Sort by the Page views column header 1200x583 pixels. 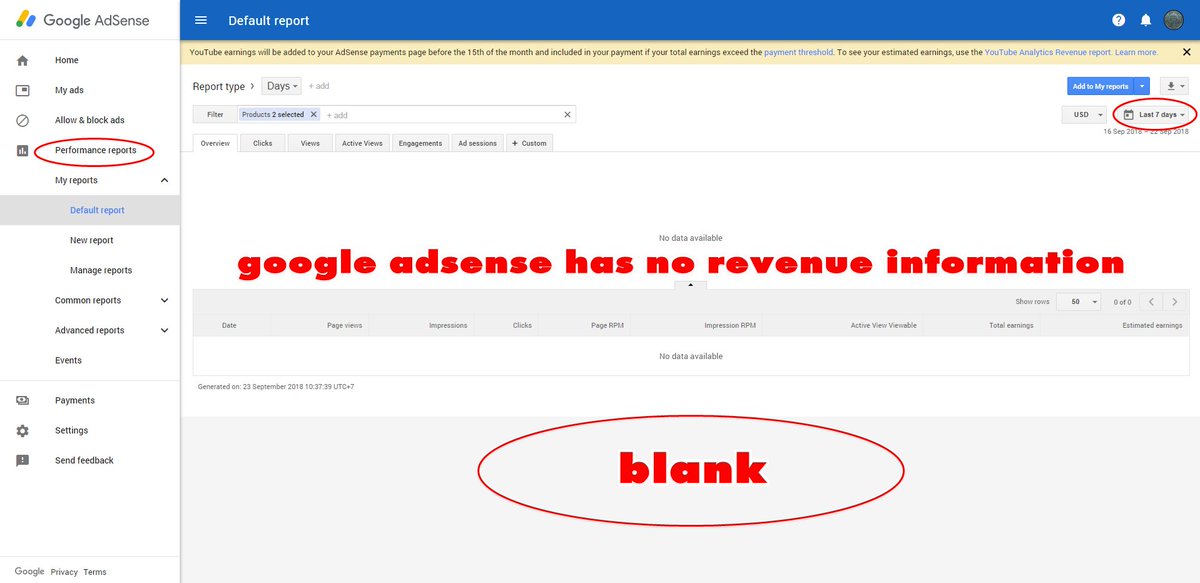(345, 325)
